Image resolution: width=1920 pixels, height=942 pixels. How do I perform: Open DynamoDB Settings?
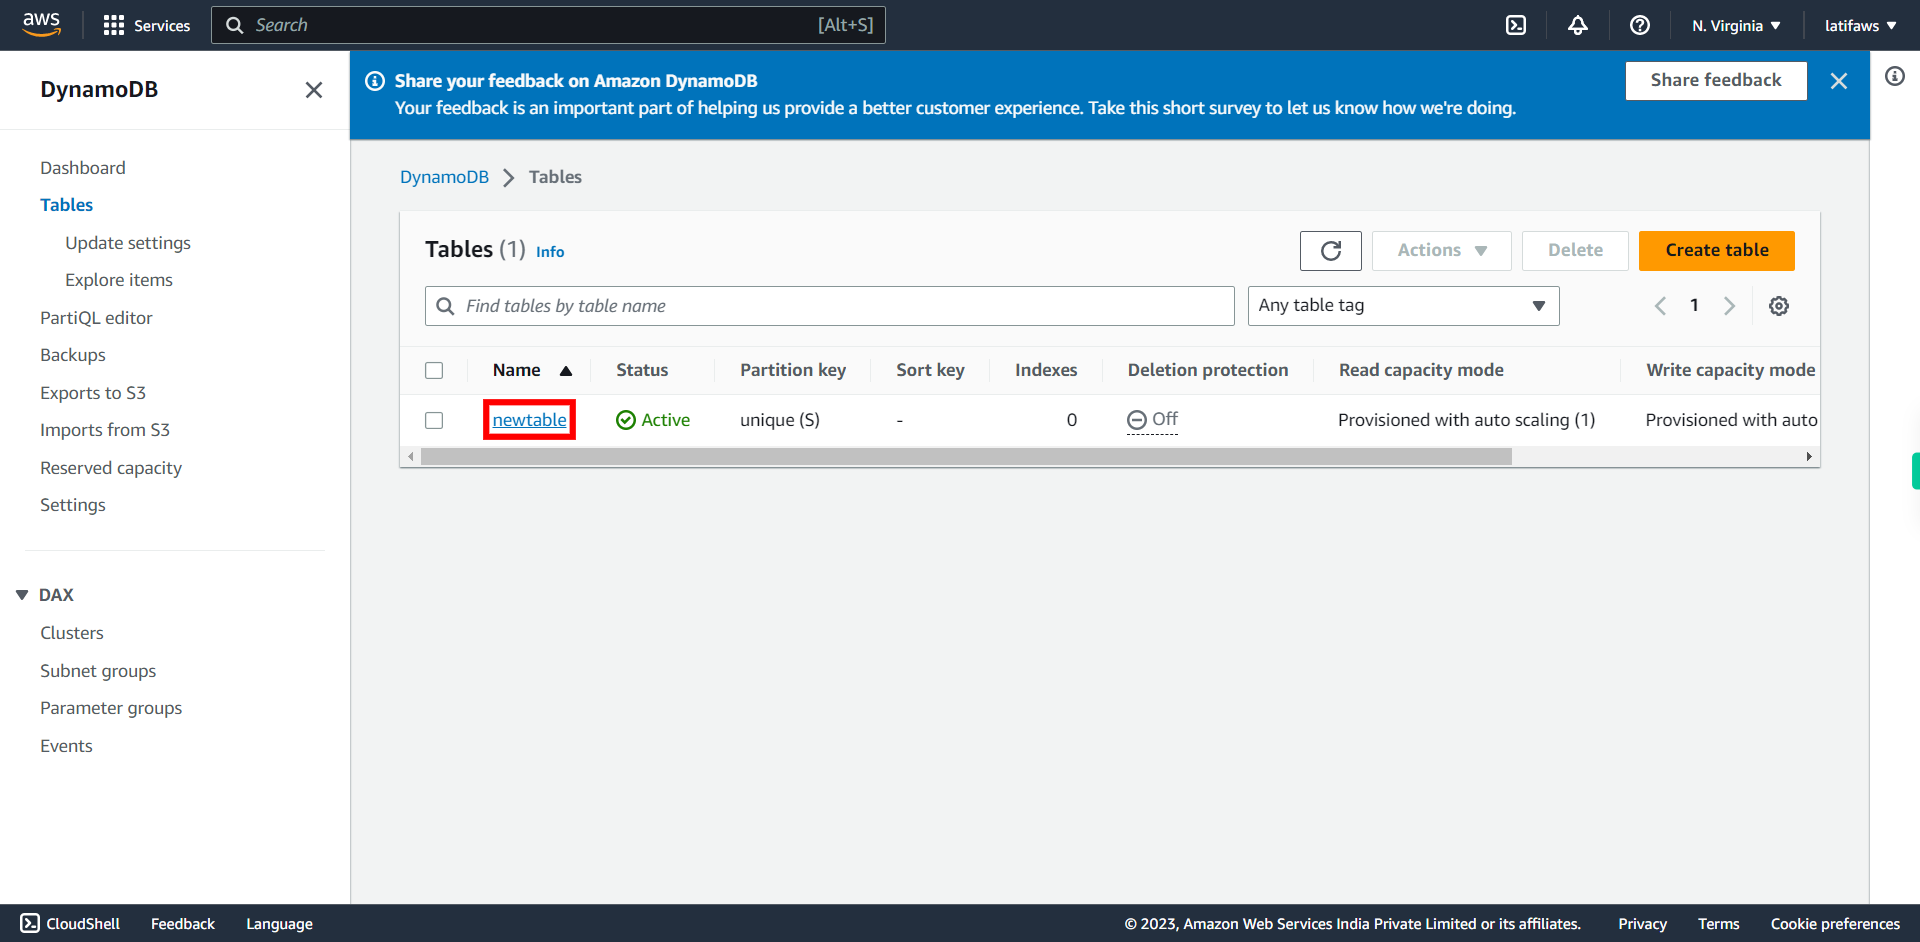73,505
